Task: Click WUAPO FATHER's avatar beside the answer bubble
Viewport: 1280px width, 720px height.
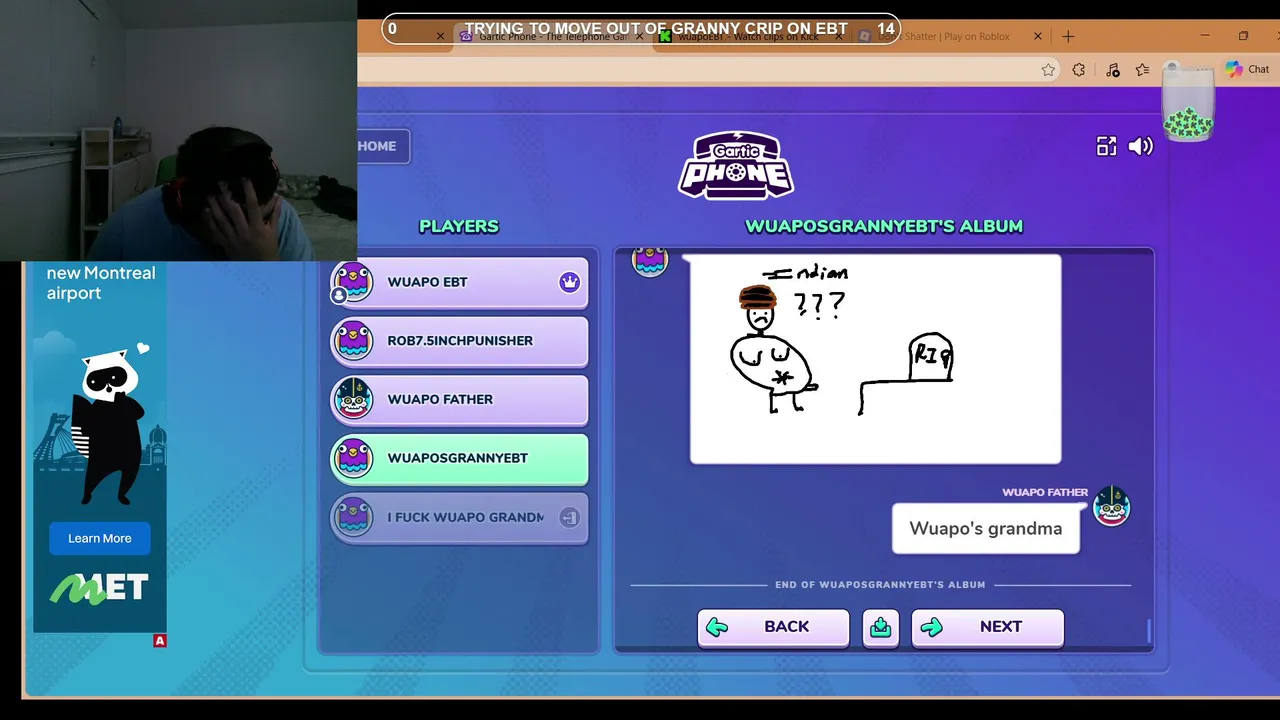Action: pyautogui.click(x=1111, y=507)
